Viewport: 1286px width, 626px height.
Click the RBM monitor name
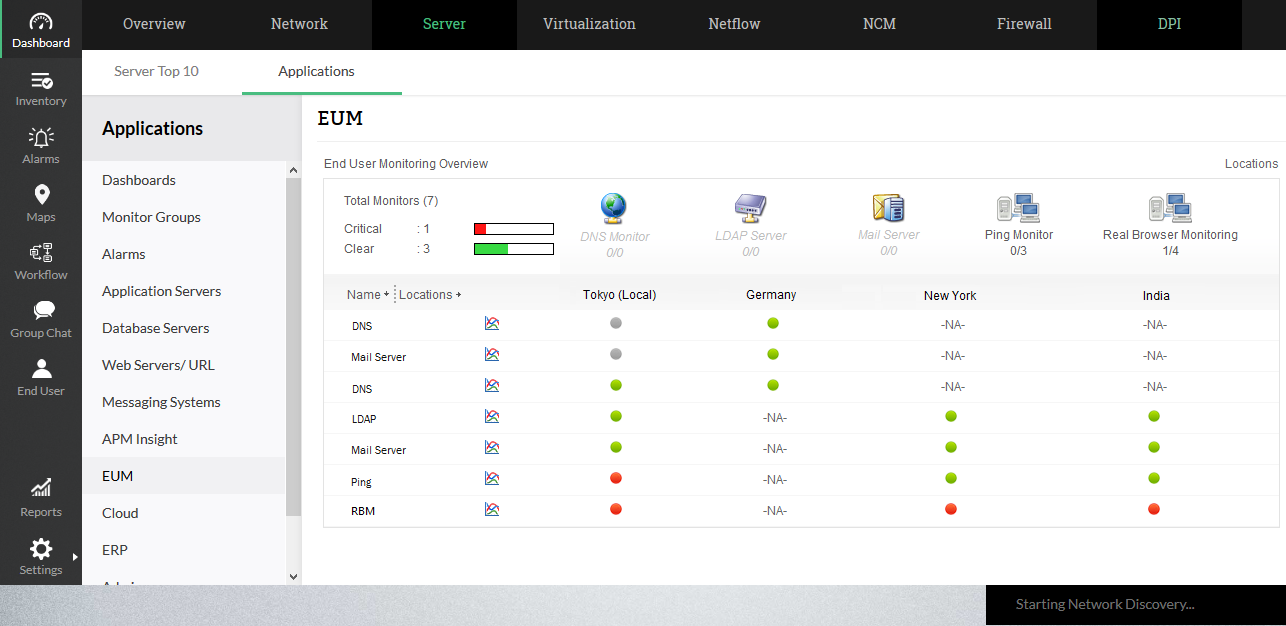pyautogui.click(x=363, y=511)
